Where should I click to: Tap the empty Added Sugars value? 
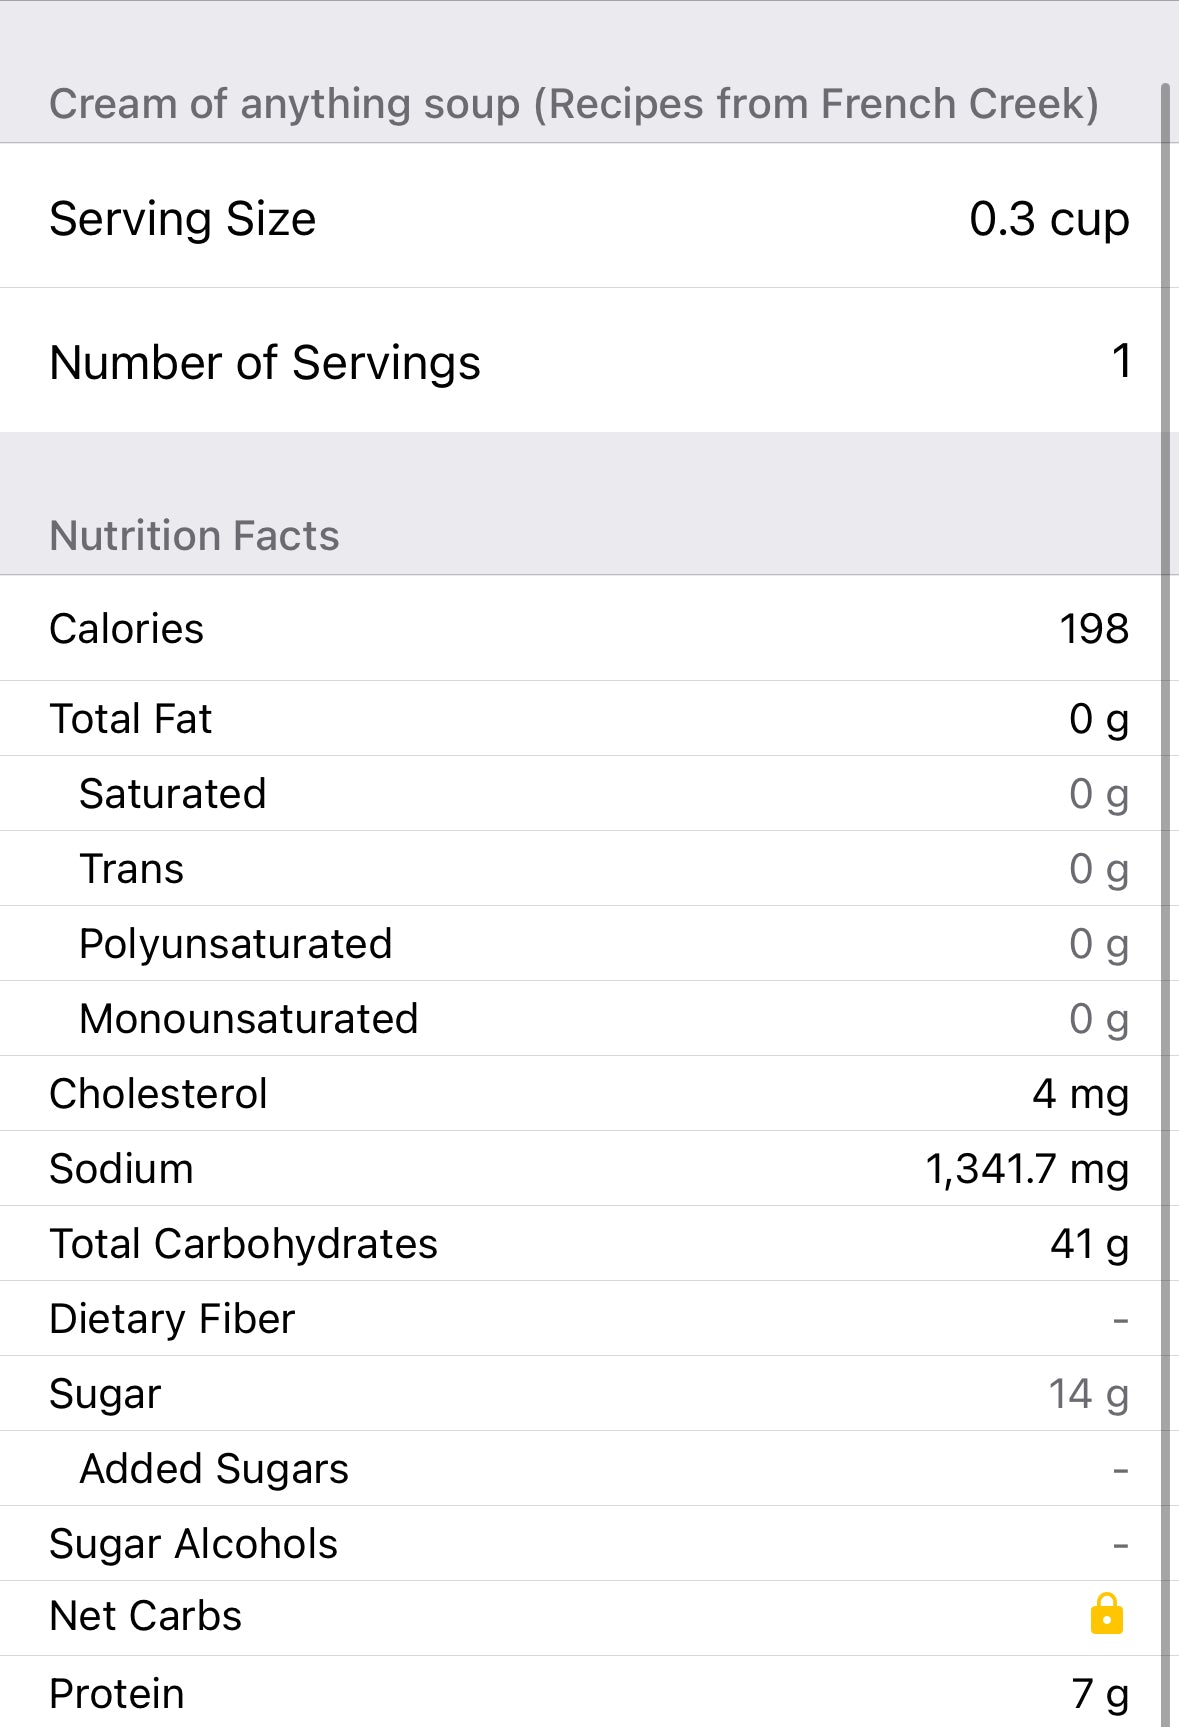pyautogui.click(x=1120, y=1470)
